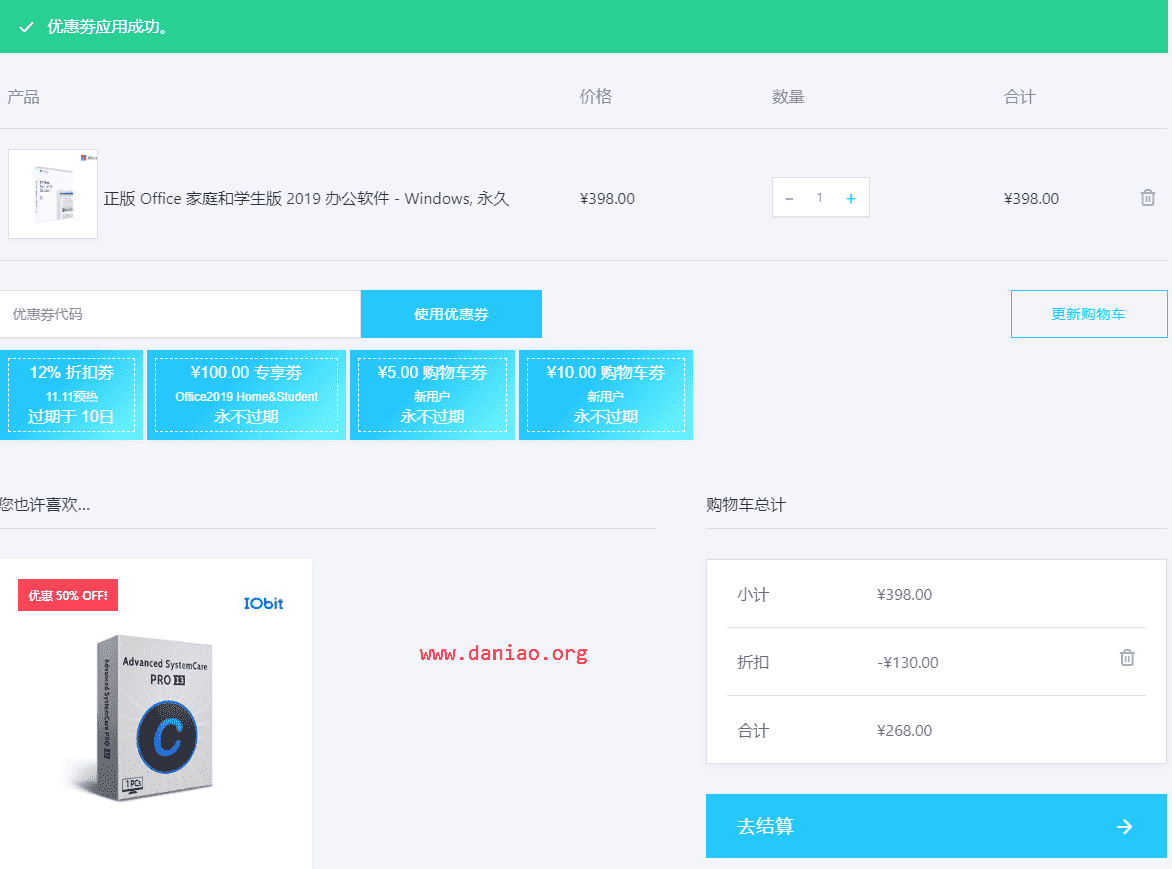Viewport: 1172px width, 869px height.
Task: Open the Office 家庭和学生版 2019 product link
Action: point(306,199)
